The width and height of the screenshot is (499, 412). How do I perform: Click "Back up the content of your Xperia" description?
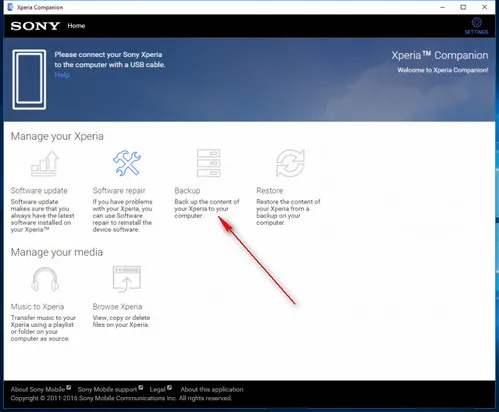[207, 209]
